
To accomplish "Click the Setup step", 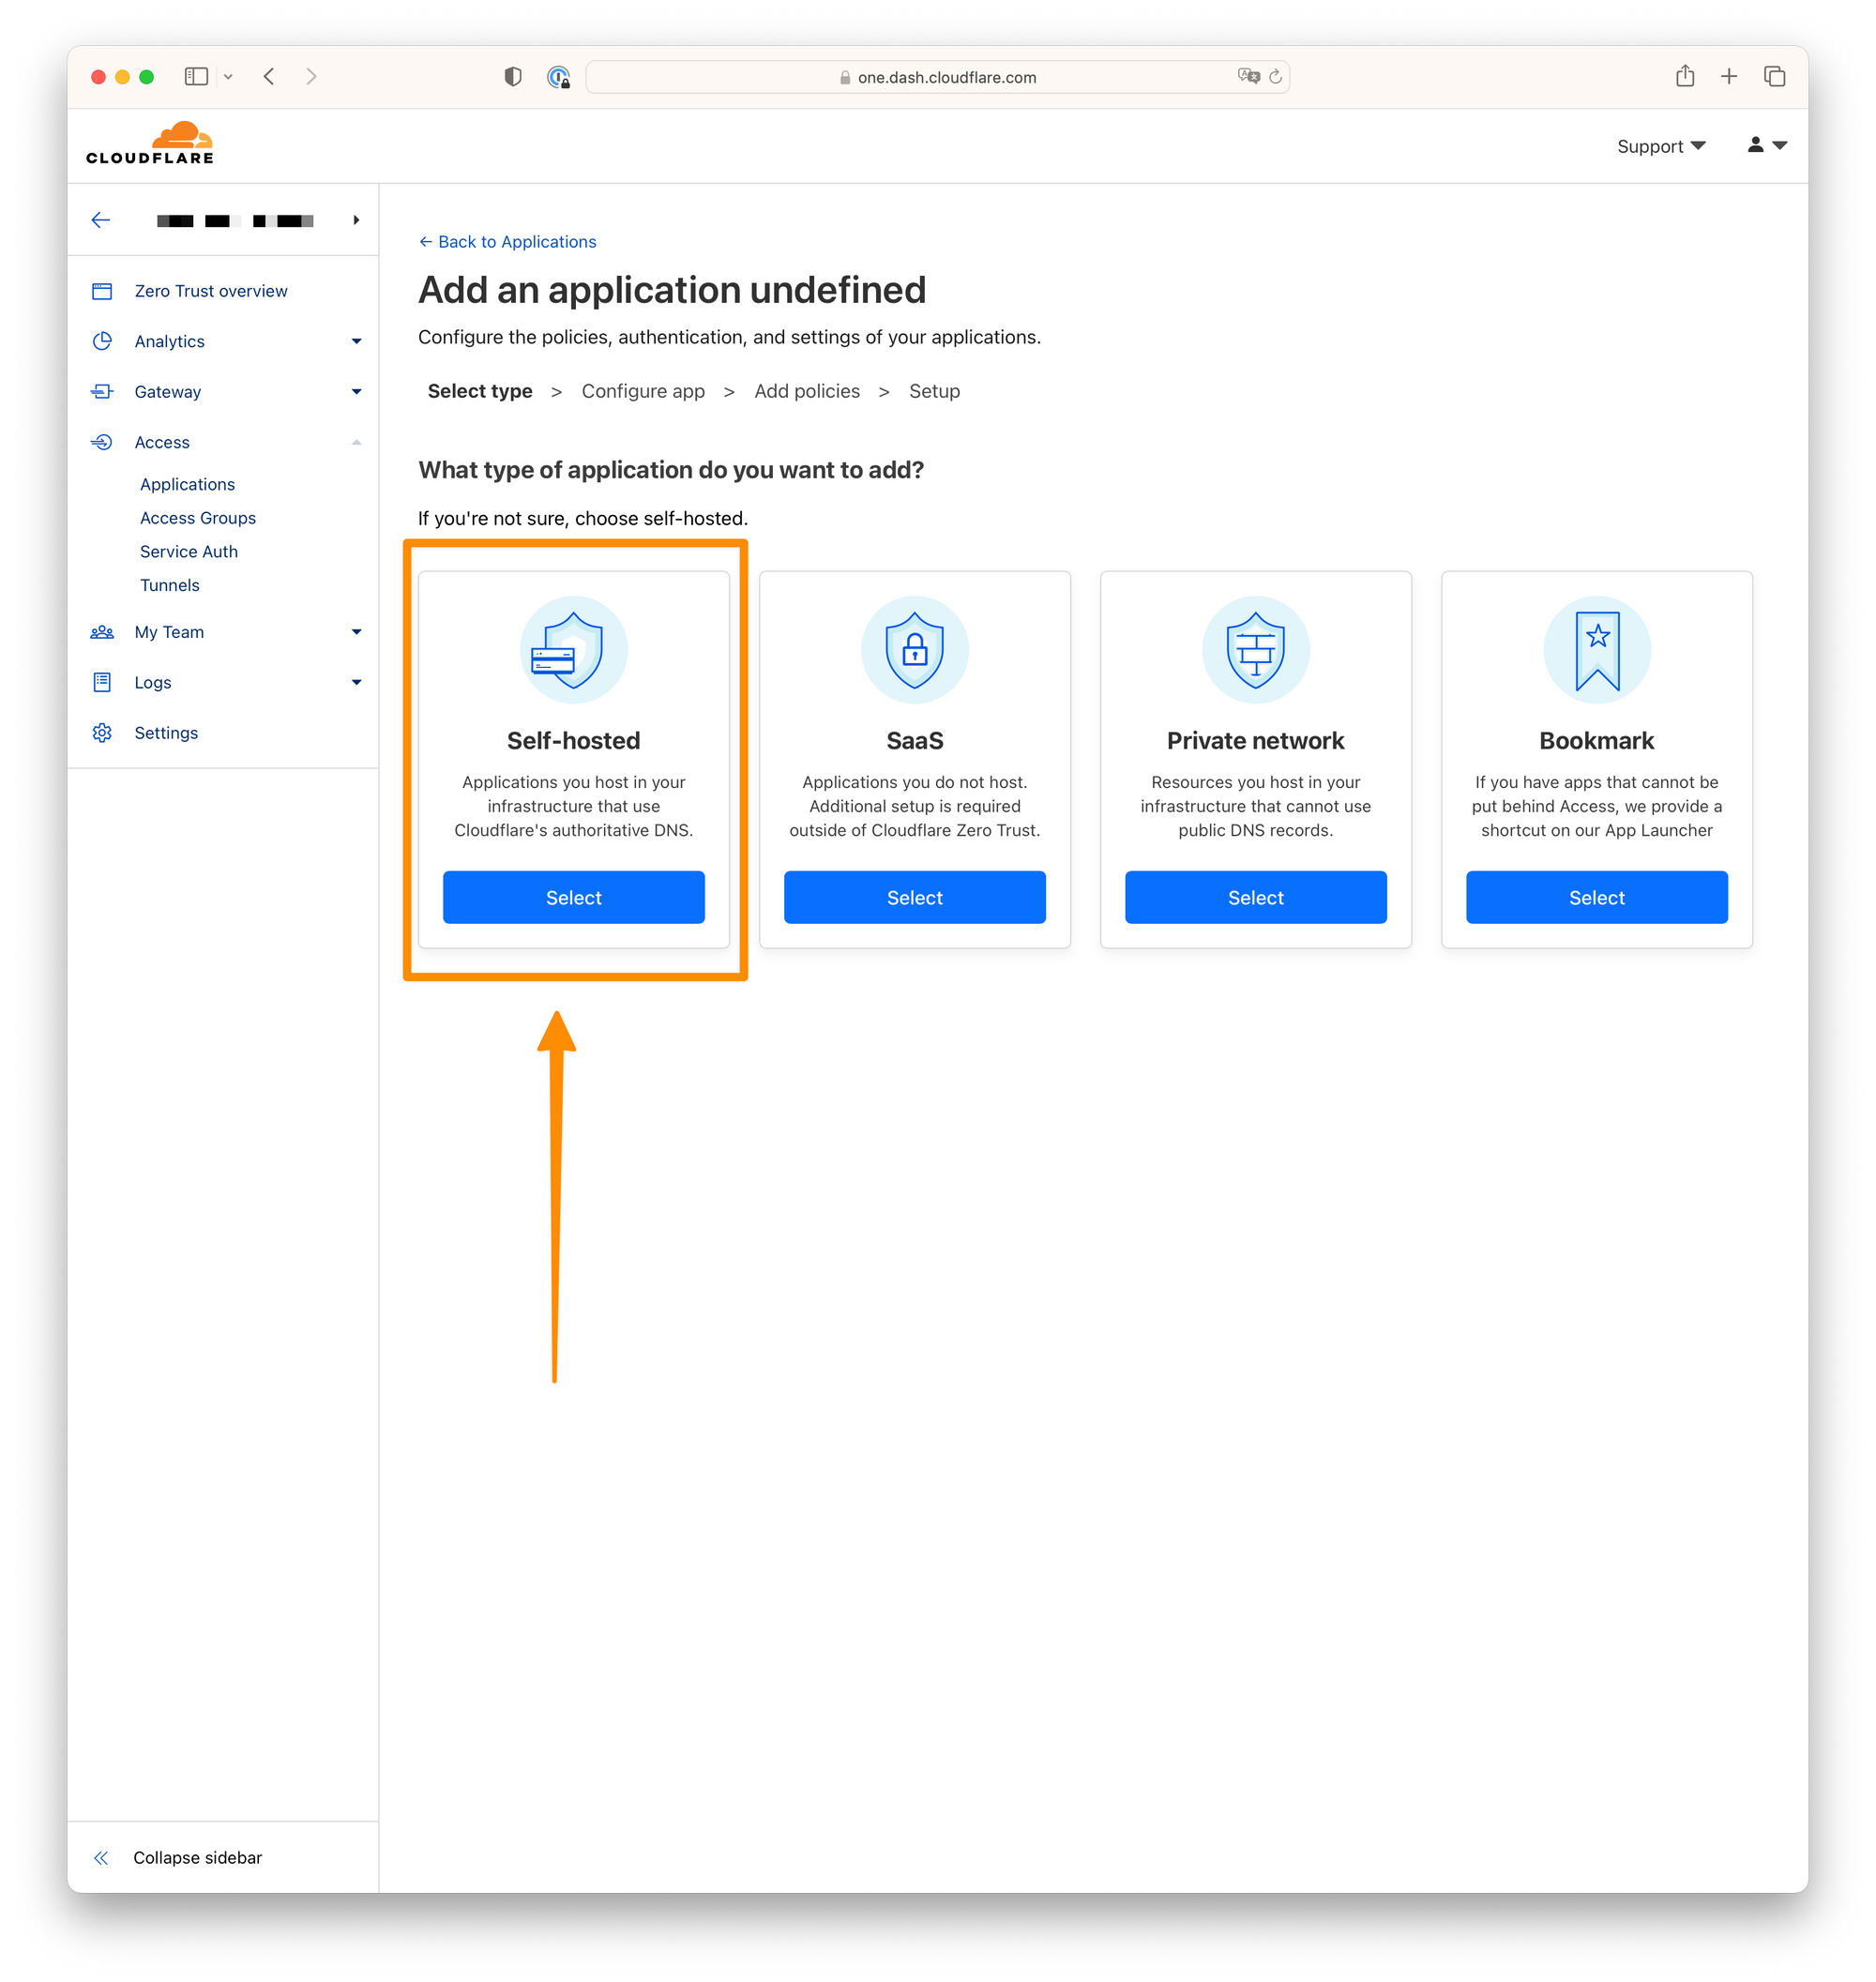I will pos(934,391).
